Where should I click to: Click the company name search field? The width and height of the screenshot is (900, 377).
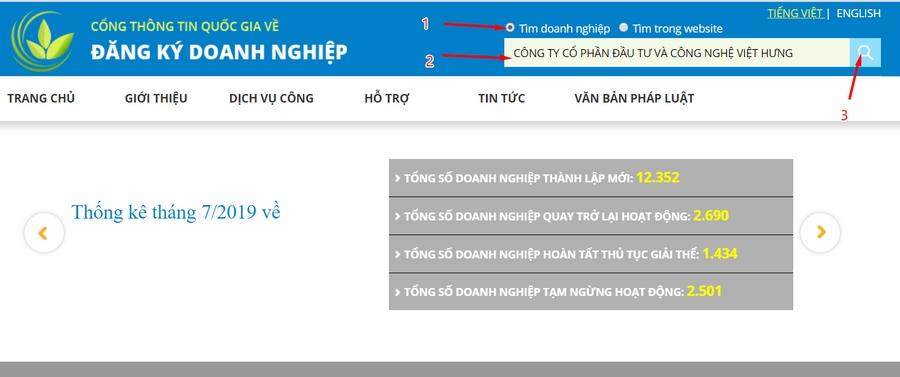pos(677,53)
